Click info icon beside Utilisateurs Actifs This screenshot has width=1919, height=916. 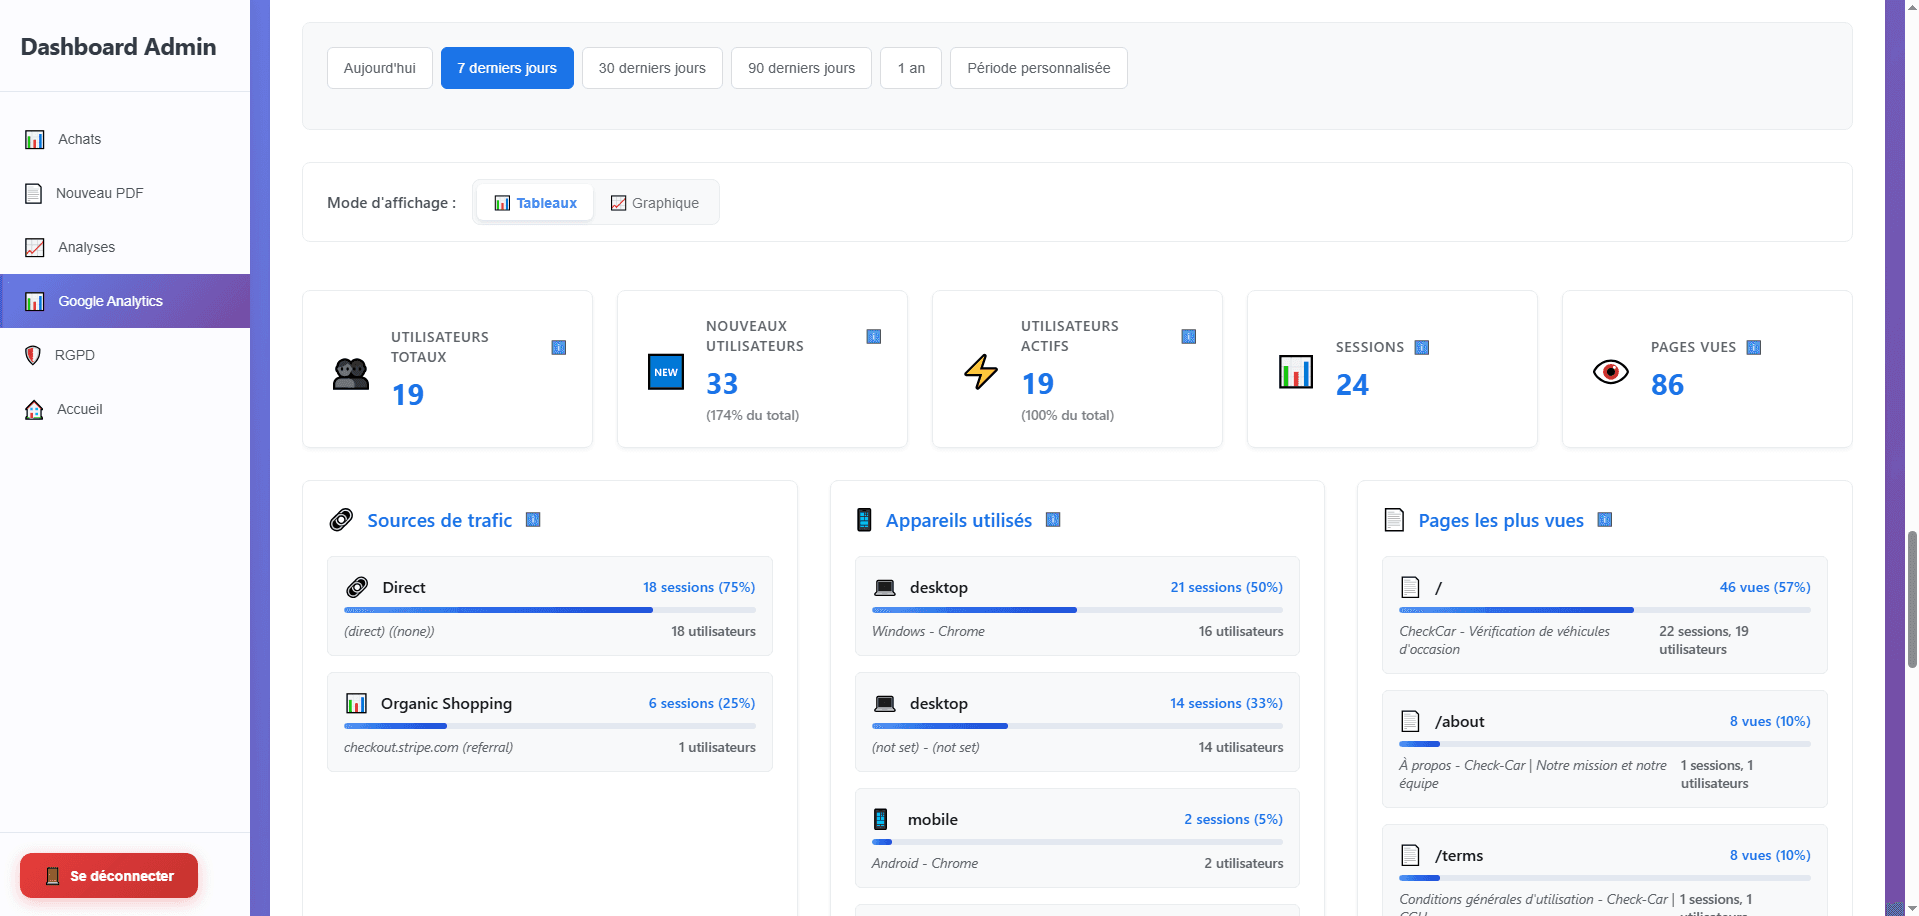pos(1189,336)
